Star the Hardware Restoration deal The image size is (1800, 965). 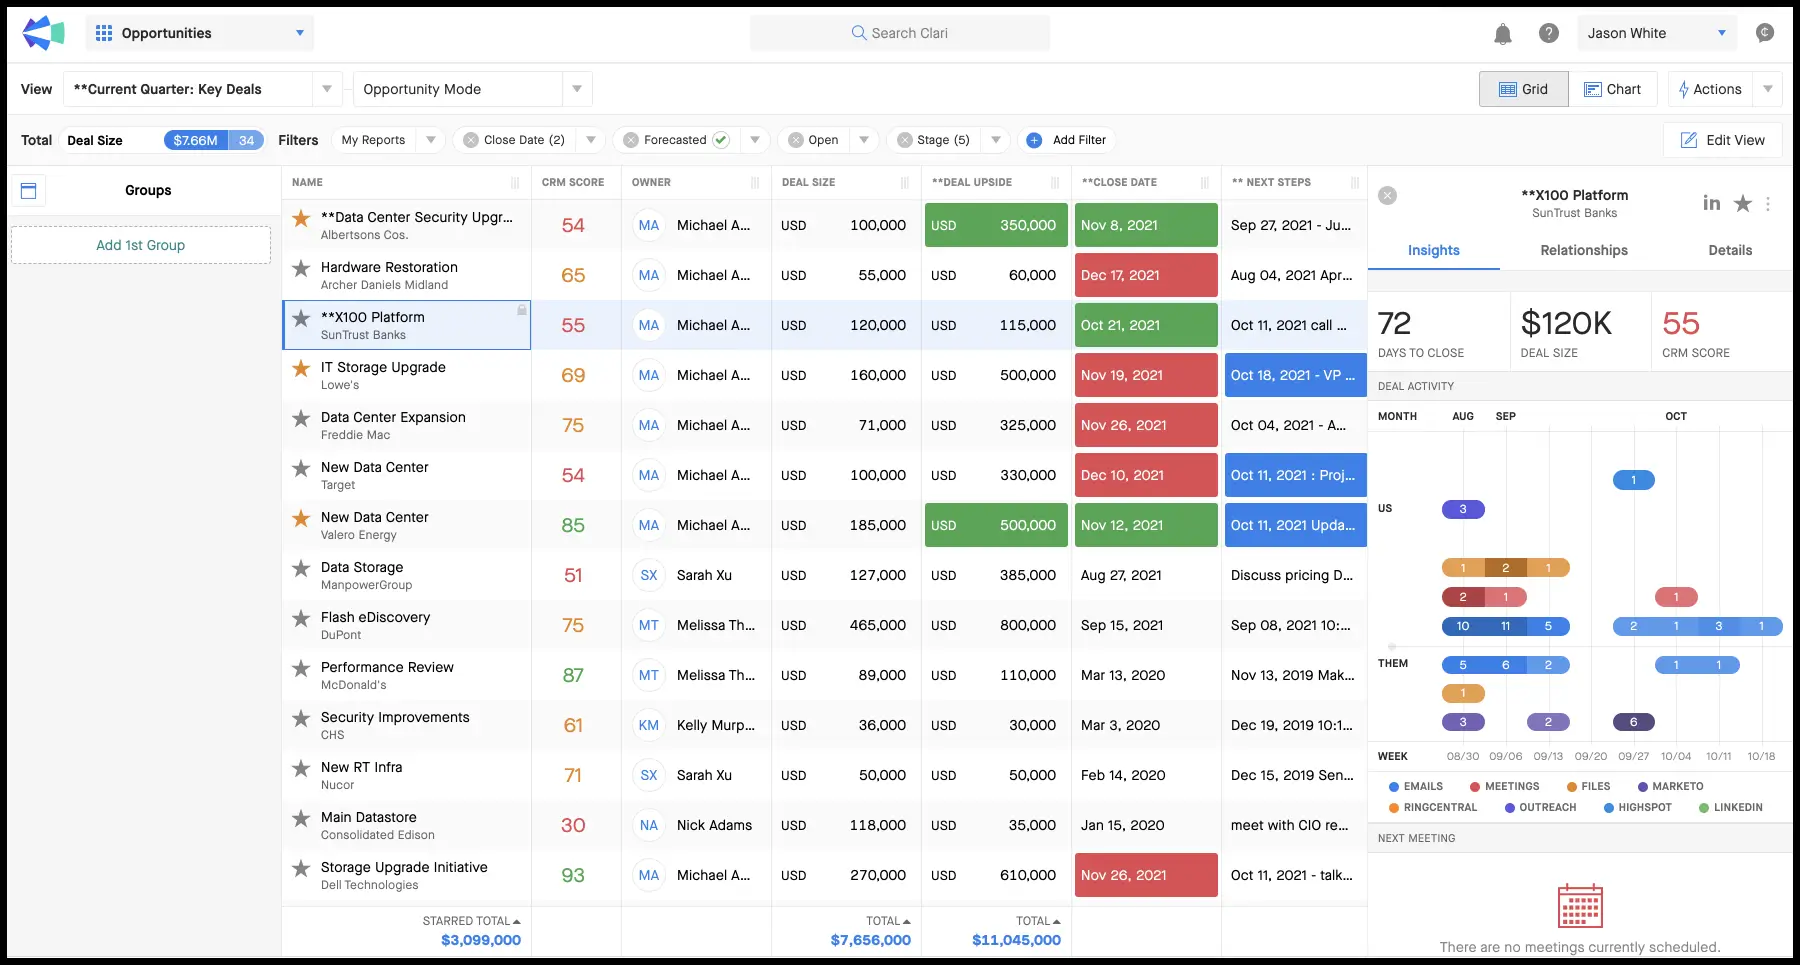[301, 268]
